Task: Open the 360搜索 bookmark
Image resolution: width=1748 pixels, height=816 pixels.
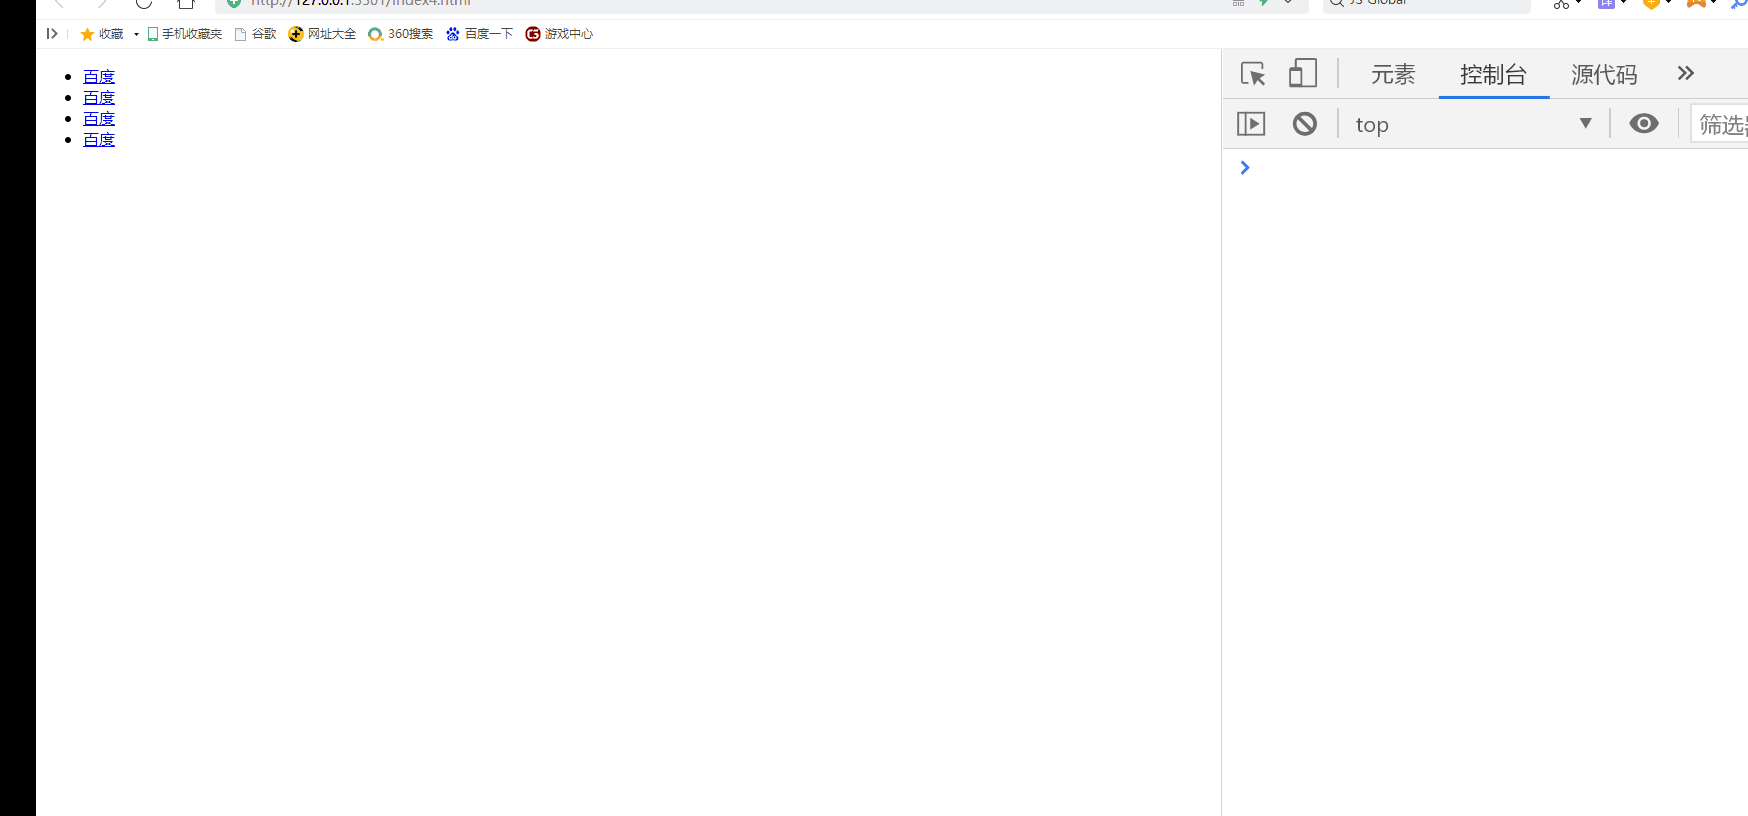Action: (x=401, y=34)
